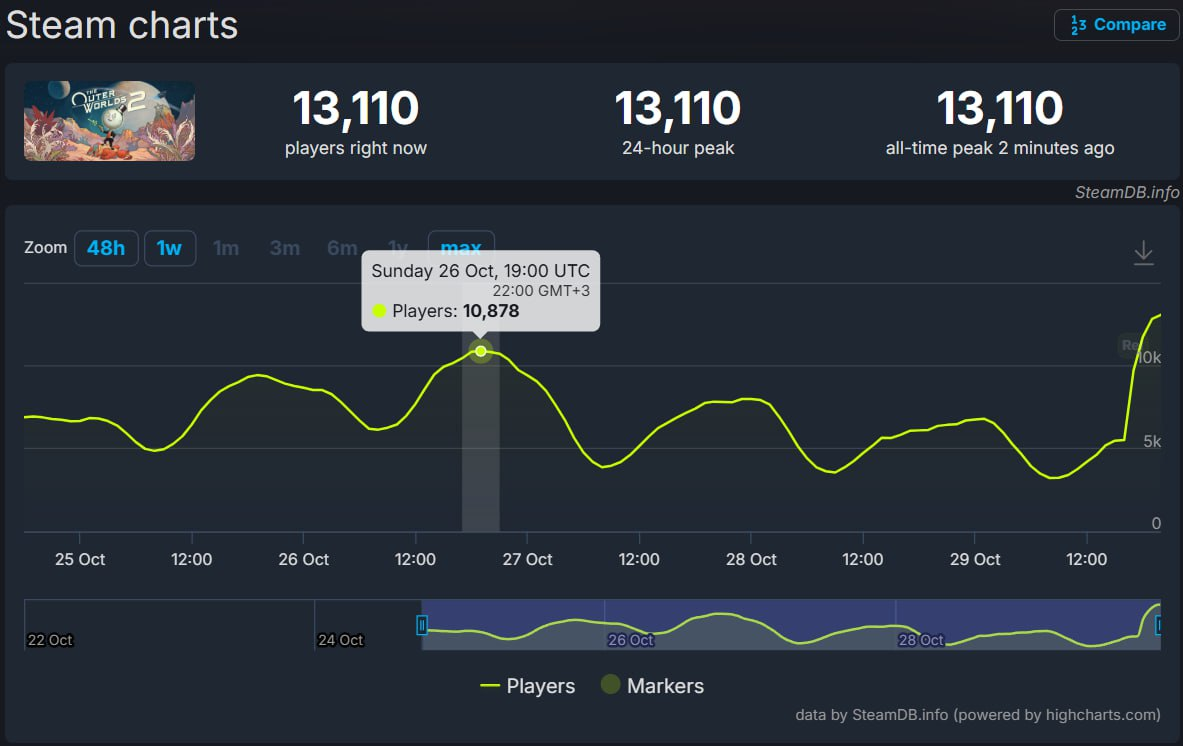Select the 6m zoom option
Image resolution: width=1183 pixels, height=746 pixels.
tap(342, 248)
